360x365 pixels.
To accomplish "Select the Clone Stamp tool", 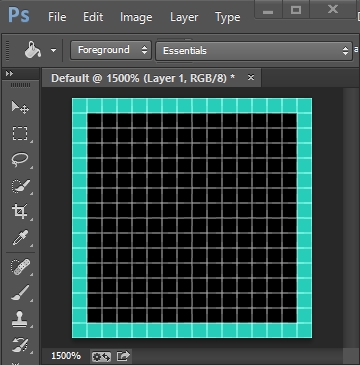I will (x=20, y=319).
